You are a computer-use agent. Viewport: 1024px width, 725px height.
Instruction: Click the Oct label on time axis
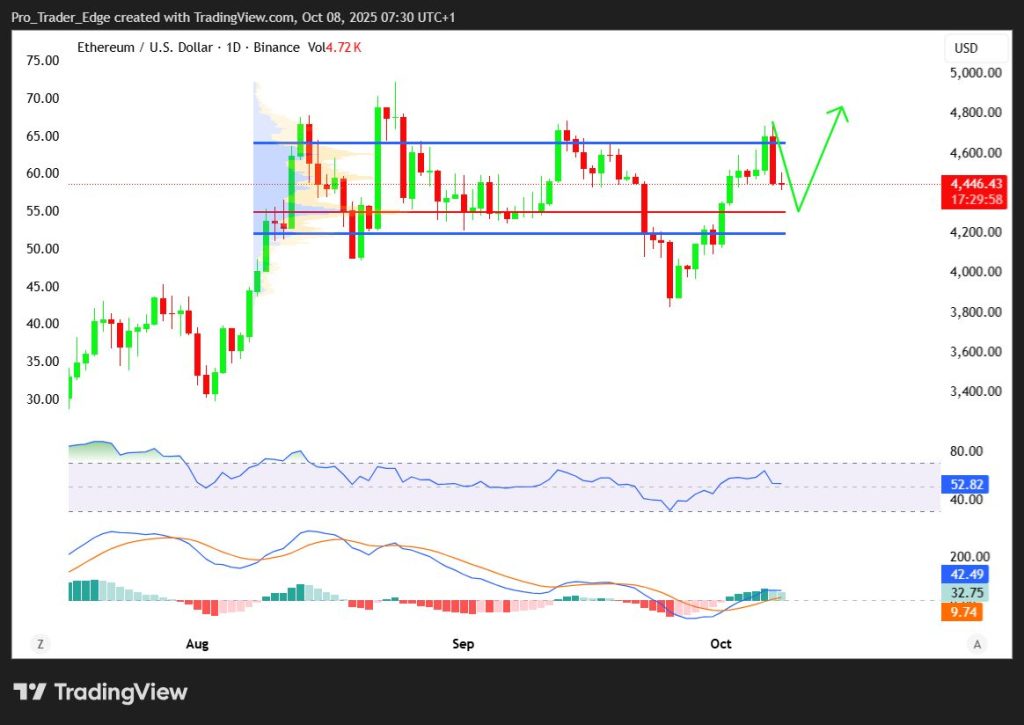pos(722,645)
